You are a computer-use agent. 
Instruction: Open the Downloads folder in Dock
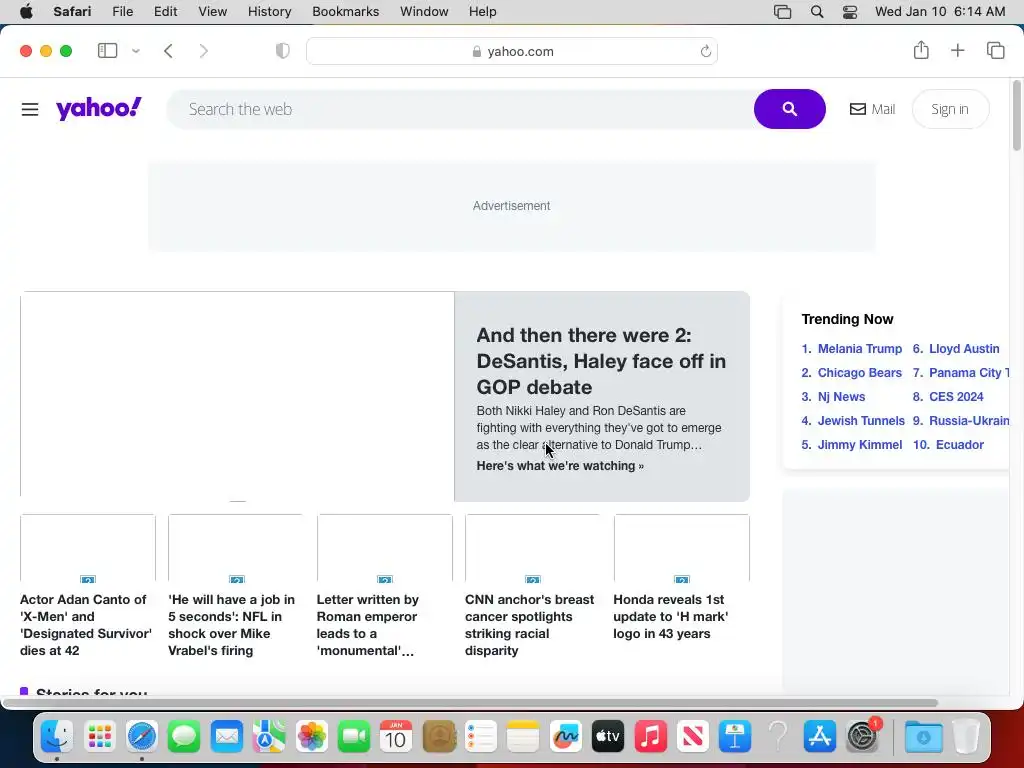click(x=923, y=737)
